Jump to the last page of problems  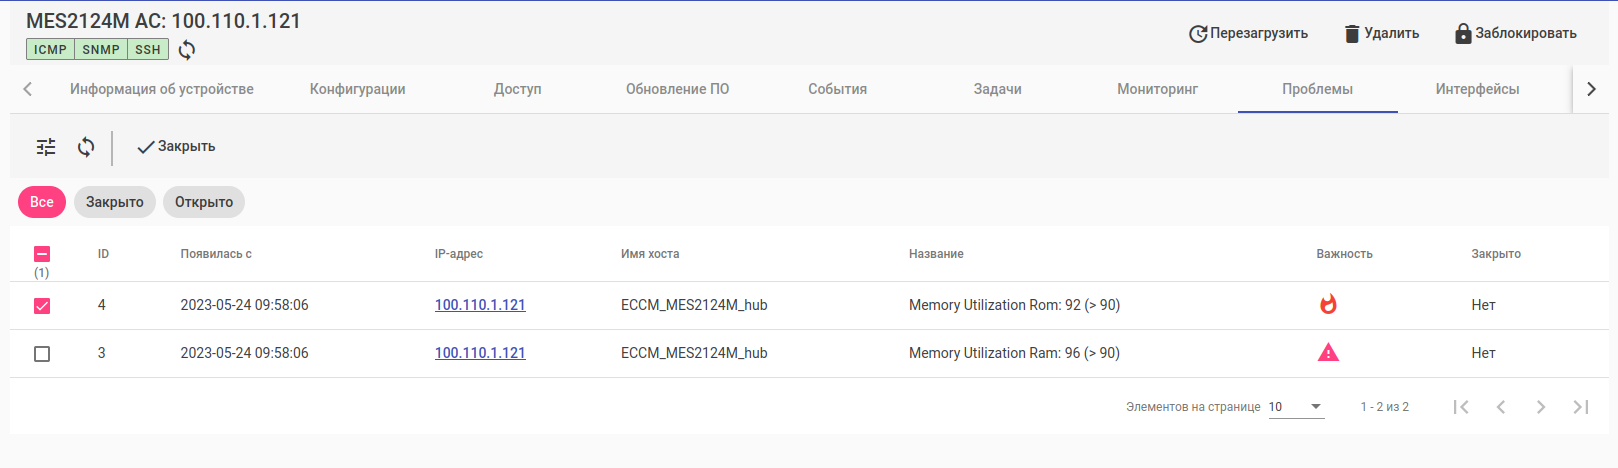[x=1581, y=407]
